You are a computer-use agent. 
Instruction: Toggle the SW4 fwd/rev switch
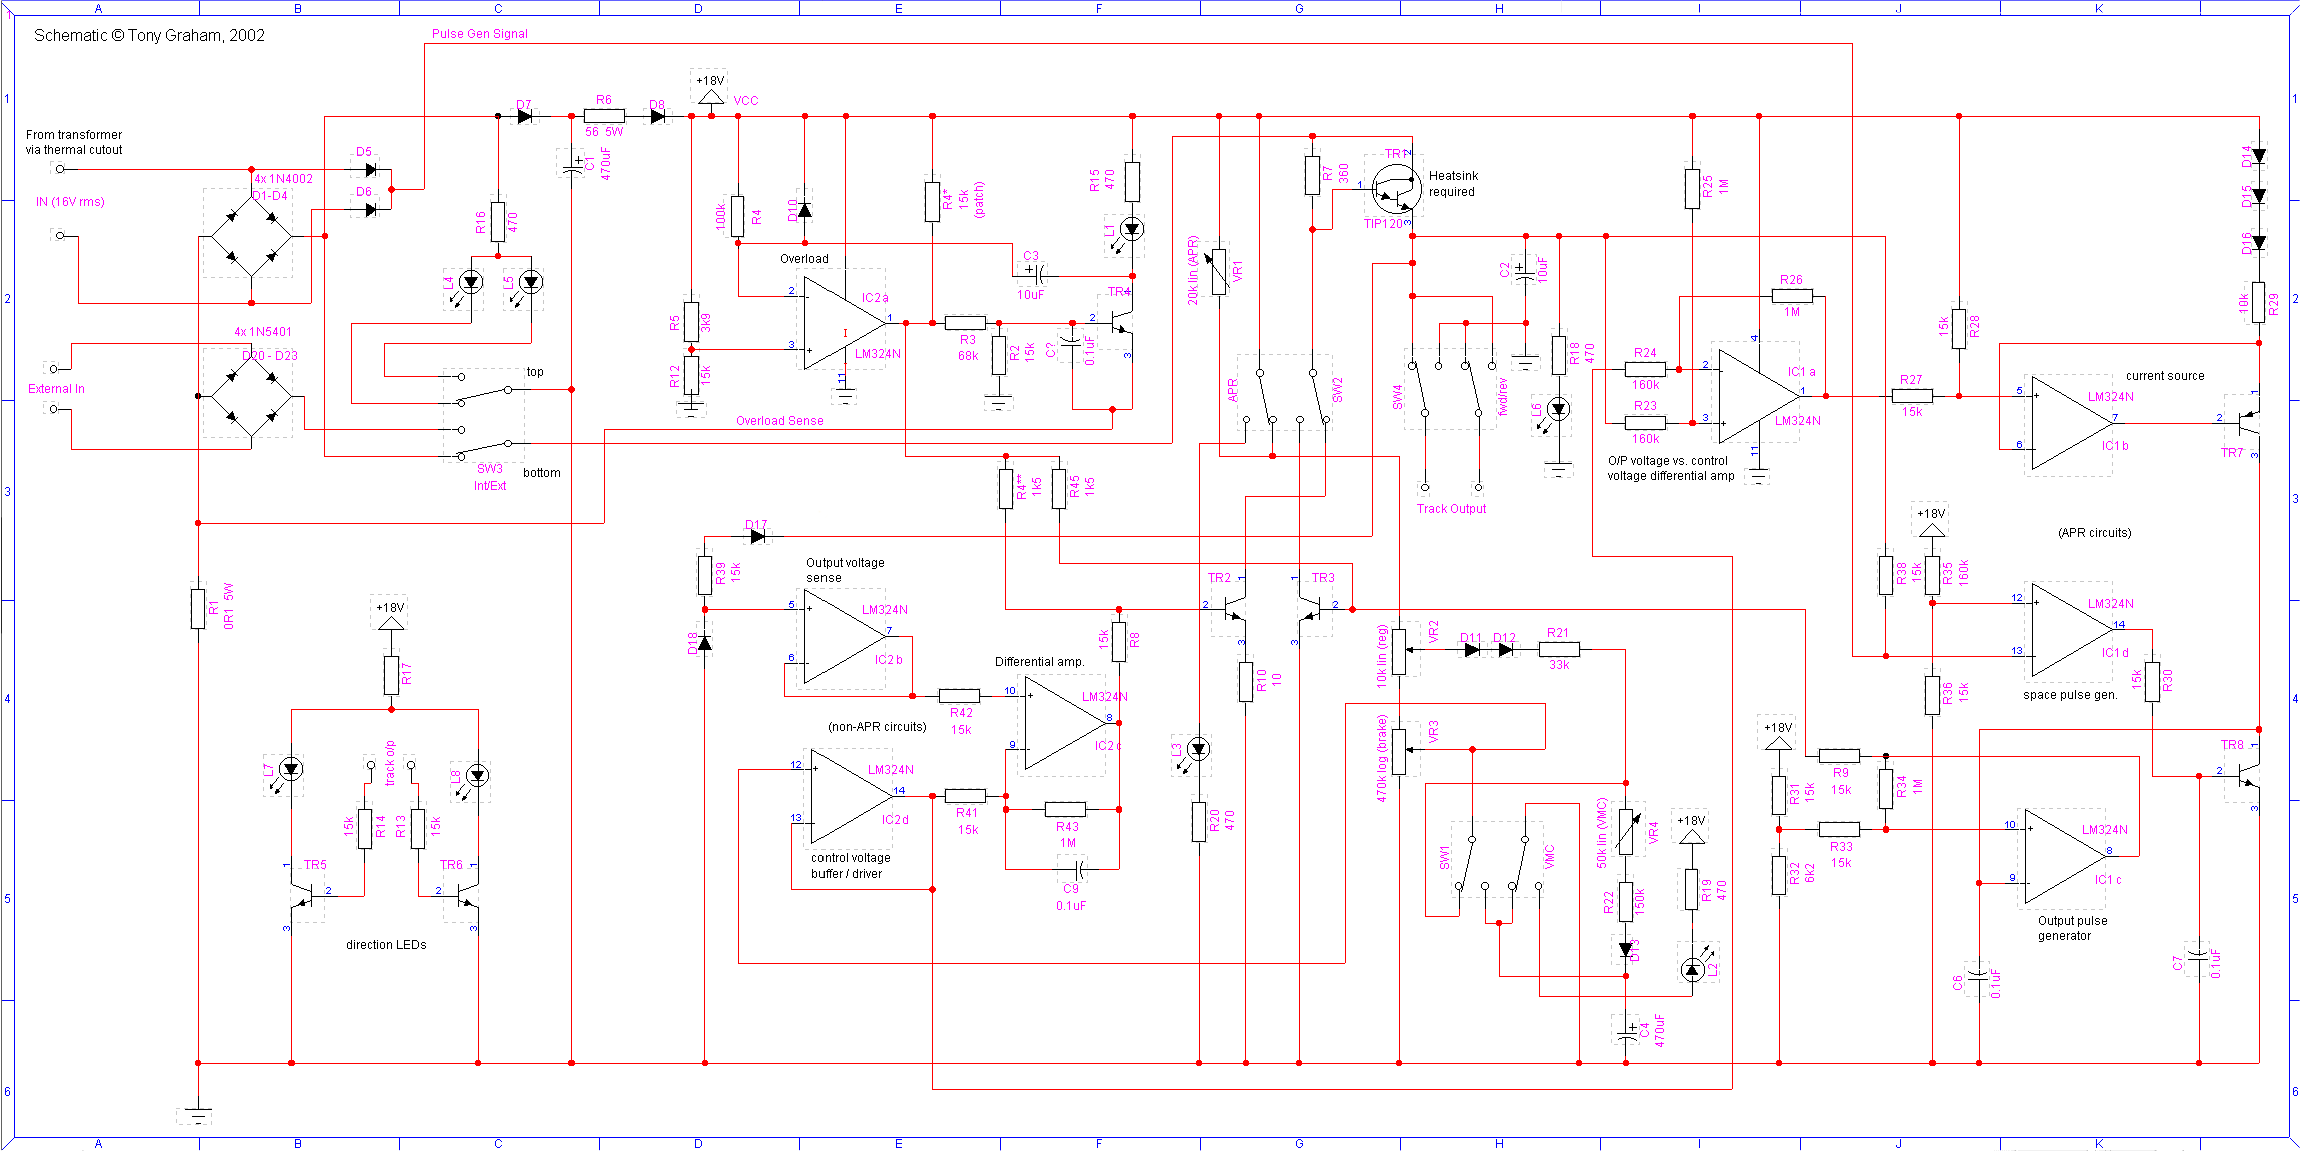(x=1450, y=390)
